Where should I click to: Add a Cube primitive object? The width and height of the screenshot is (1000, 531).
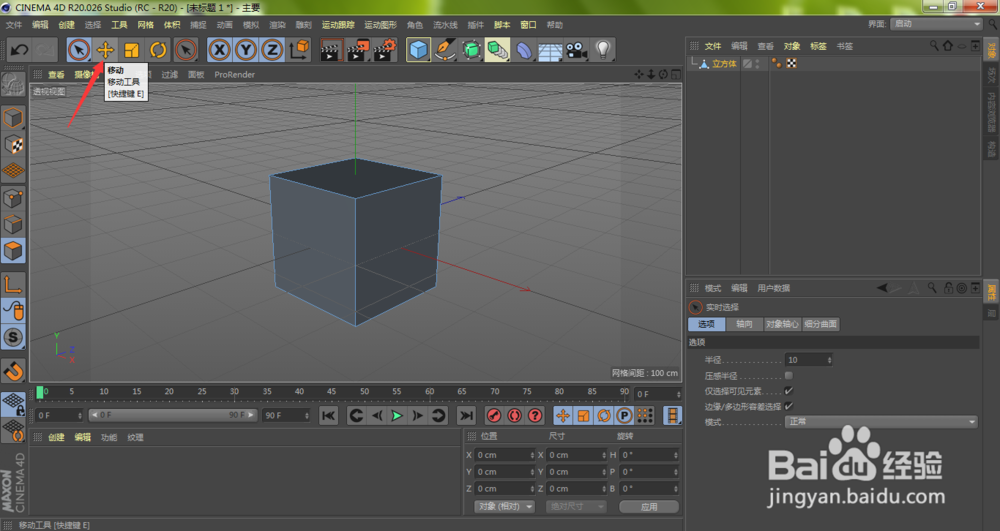click(x=418, y=49)
